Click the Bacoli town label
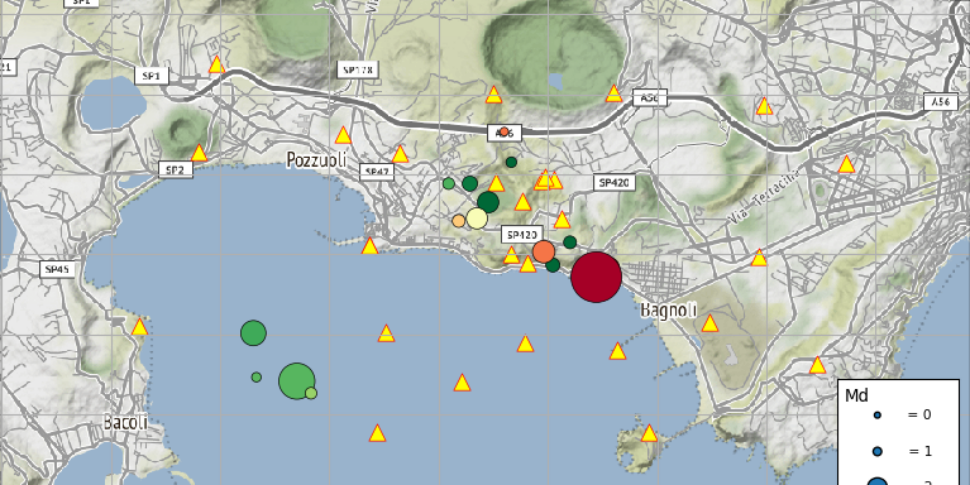The height and width of the screenshot is (485, 970). (126, 423)
